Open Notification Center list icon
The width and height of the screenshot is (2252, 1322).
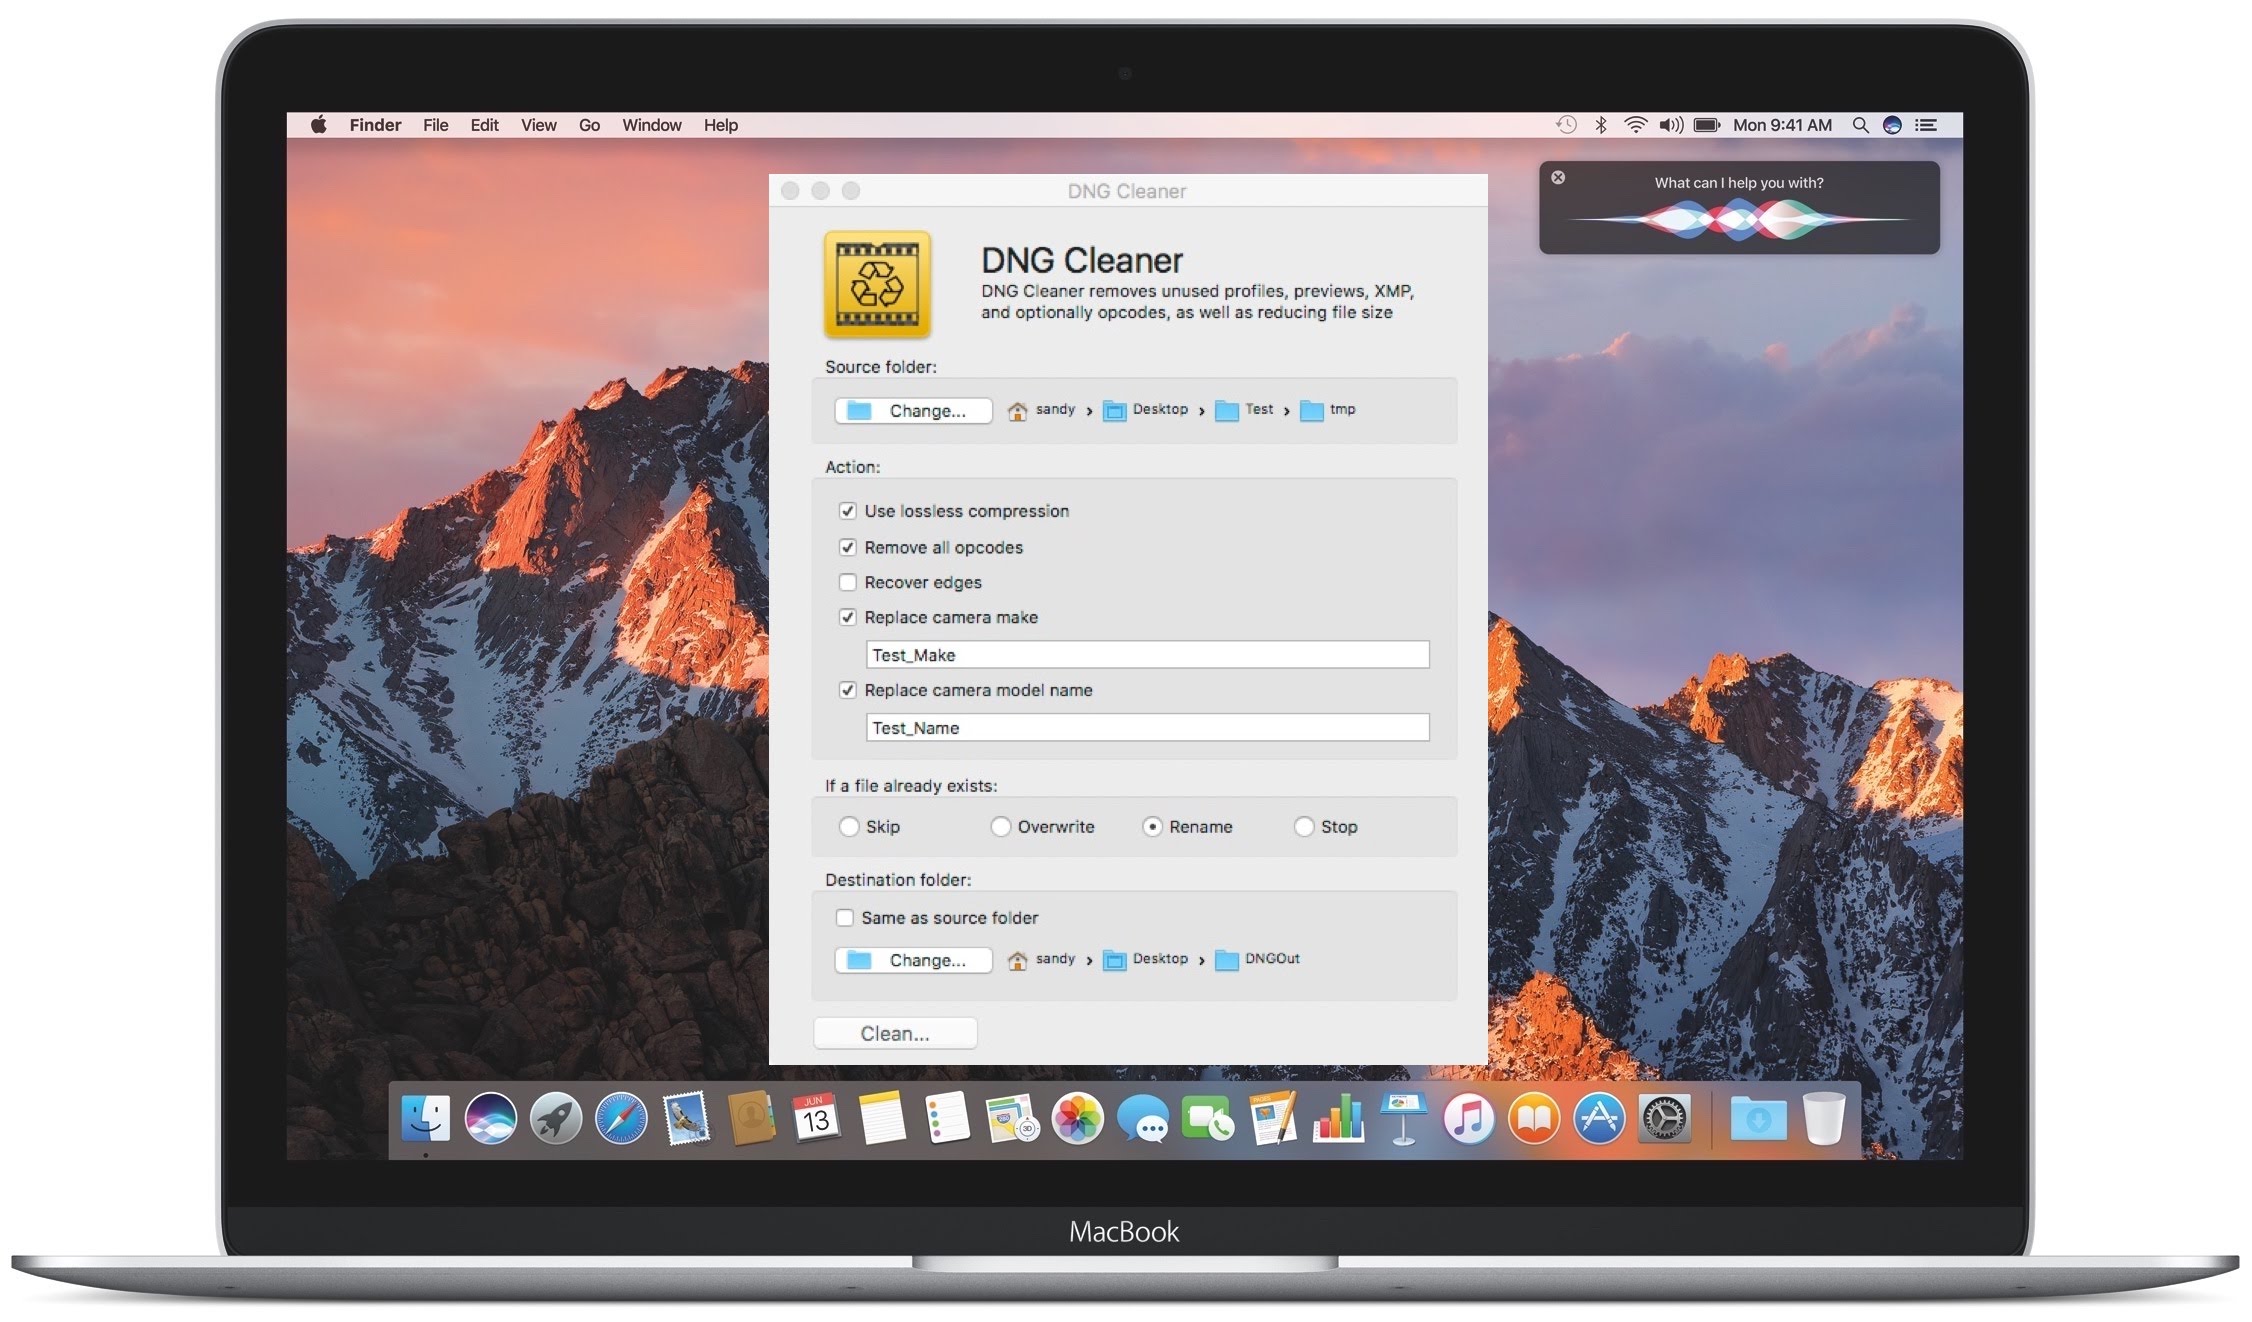pos(1926,125)
